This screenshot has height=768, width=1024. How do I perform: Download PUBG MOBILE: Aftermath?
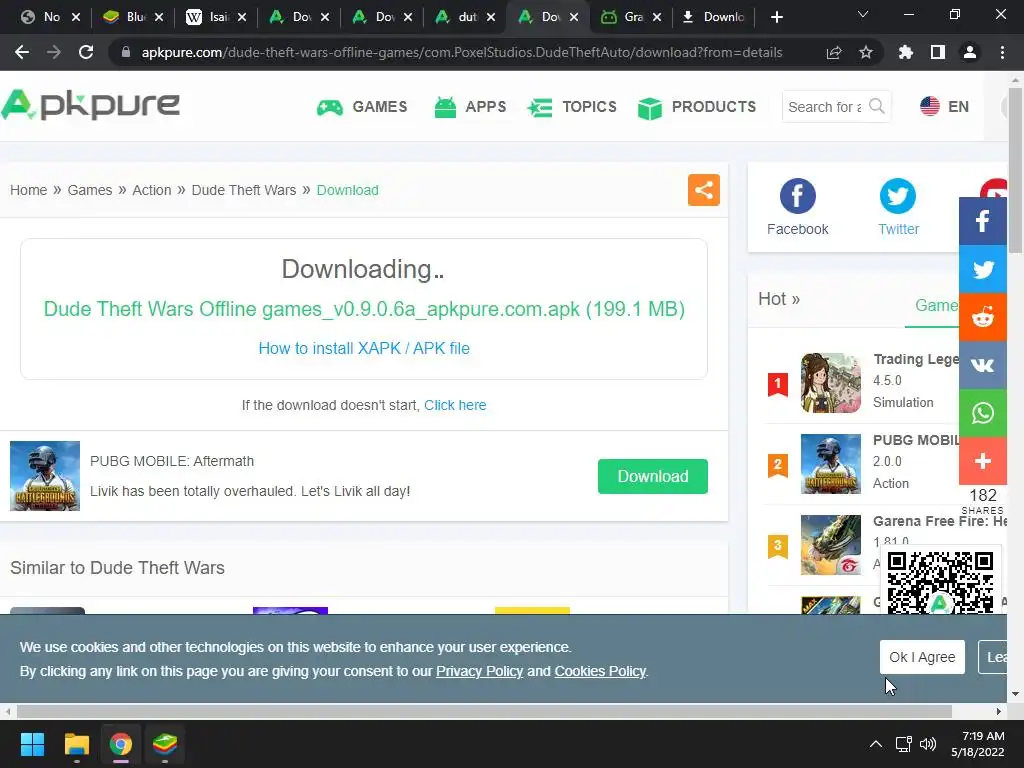652,476
